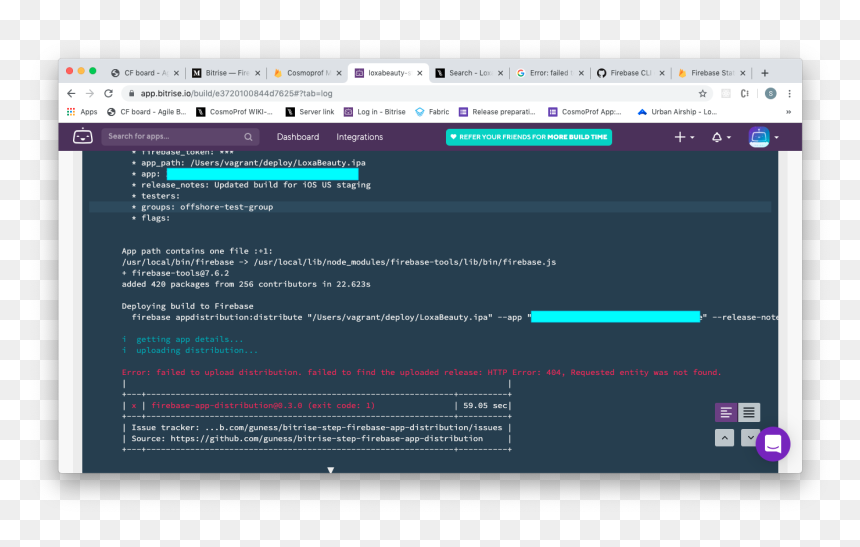Click 'firebase-app-distribution@0.3.0 (exit code: 1)' row

263,405
